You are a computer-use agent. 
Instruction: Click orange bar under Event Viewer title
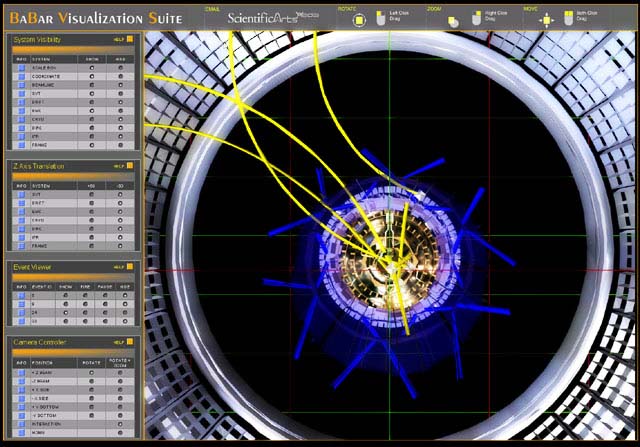point(73,277)
